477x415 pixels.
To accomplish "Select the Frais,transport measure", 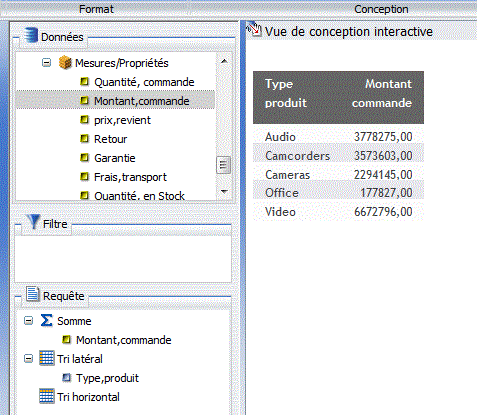I will pyautogui.click(x=130, y=177).
